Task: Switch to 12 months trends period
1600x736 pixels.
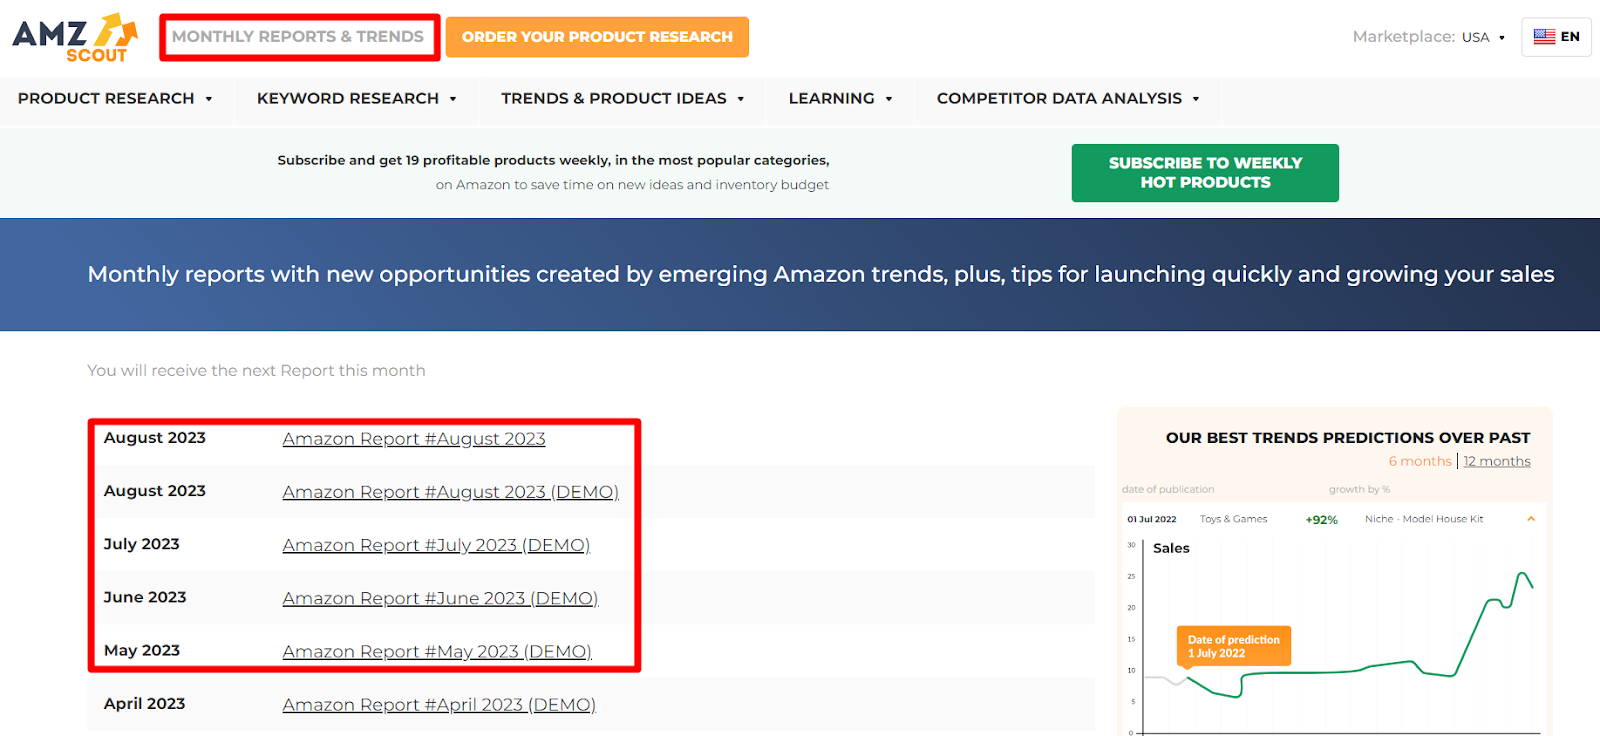Action: (x=1497, y=461)
